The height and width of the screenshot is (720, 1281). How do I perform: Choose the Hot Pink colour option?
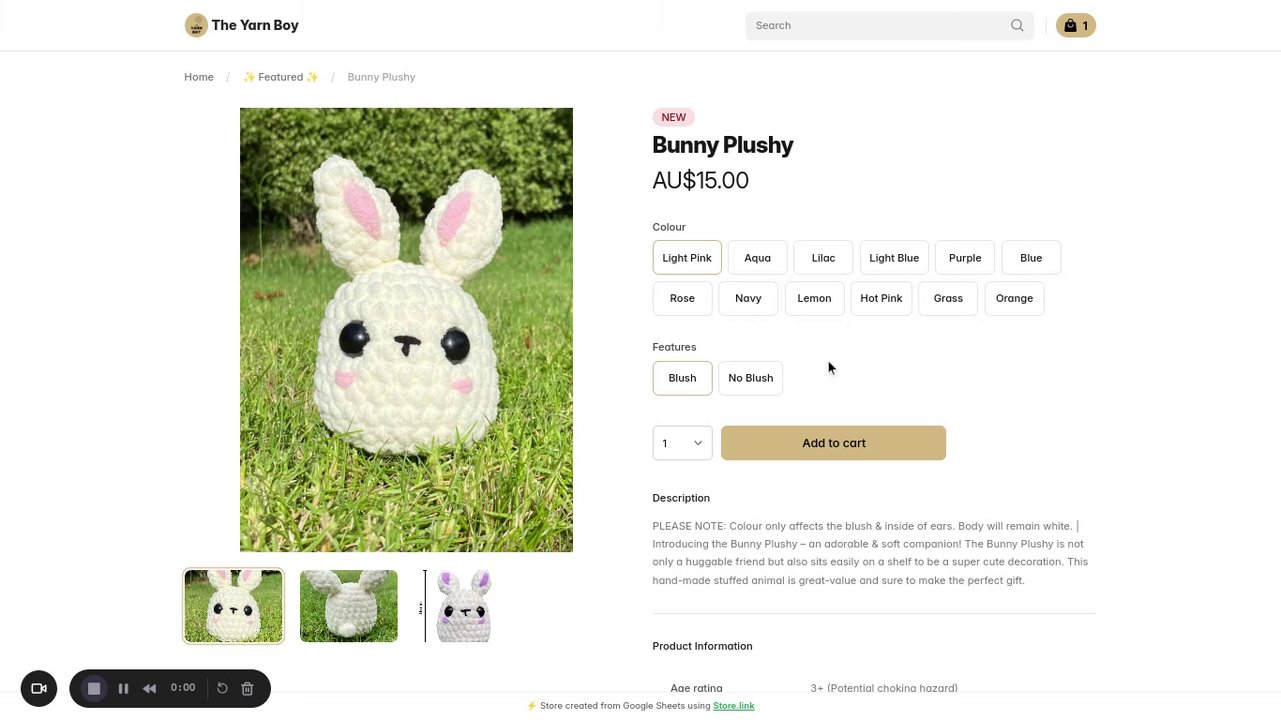coord(881,298)
